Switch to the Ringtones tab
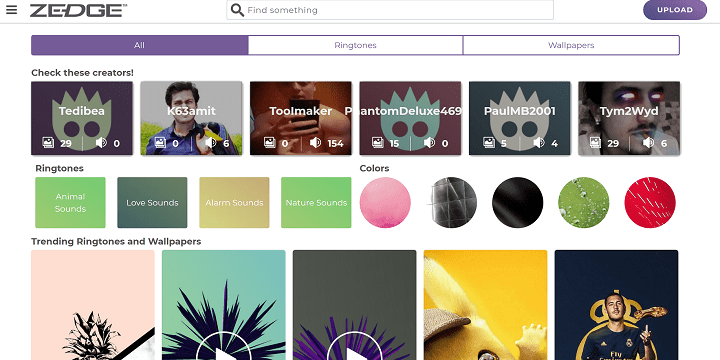The image size is (720, 360). point(355,45)
